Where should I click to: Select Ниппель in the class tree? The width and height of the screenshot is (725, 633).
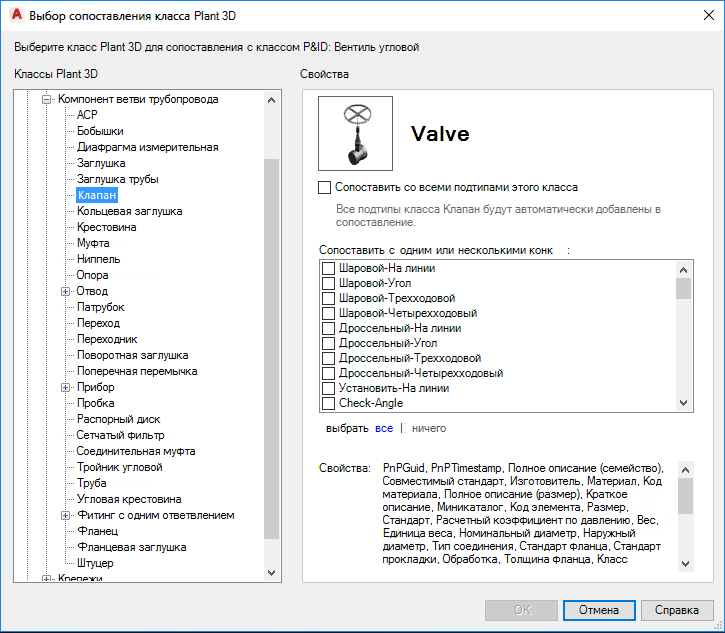pyautogui.click(x=98, y=259)
